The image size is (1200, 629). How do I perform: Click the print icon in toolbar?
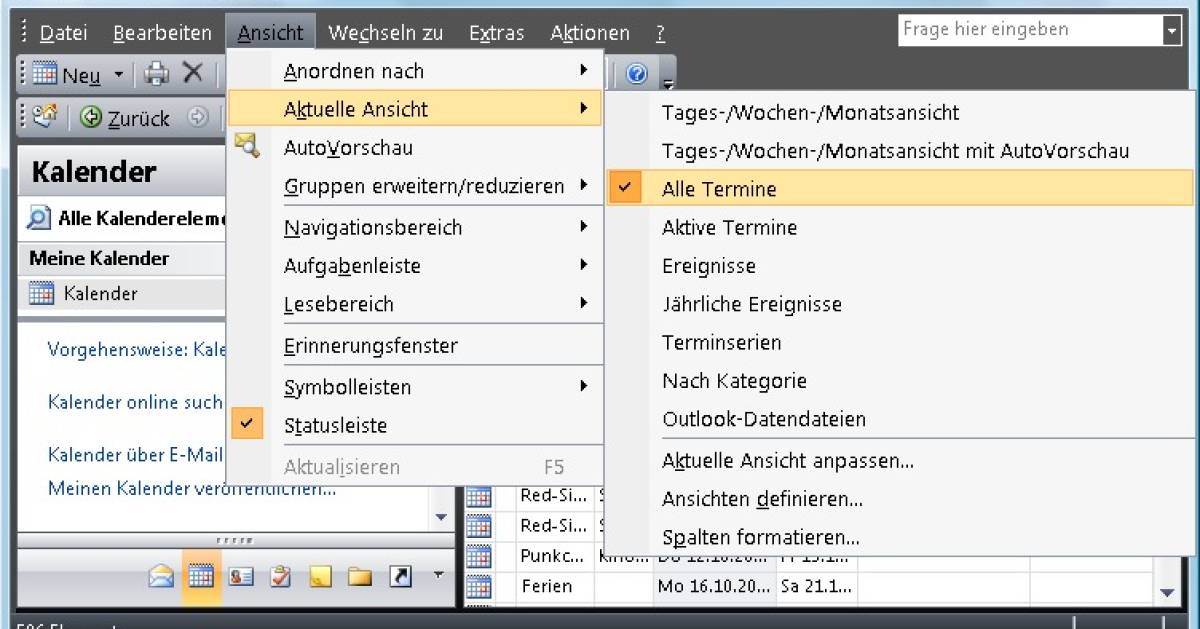click(157, 73)
